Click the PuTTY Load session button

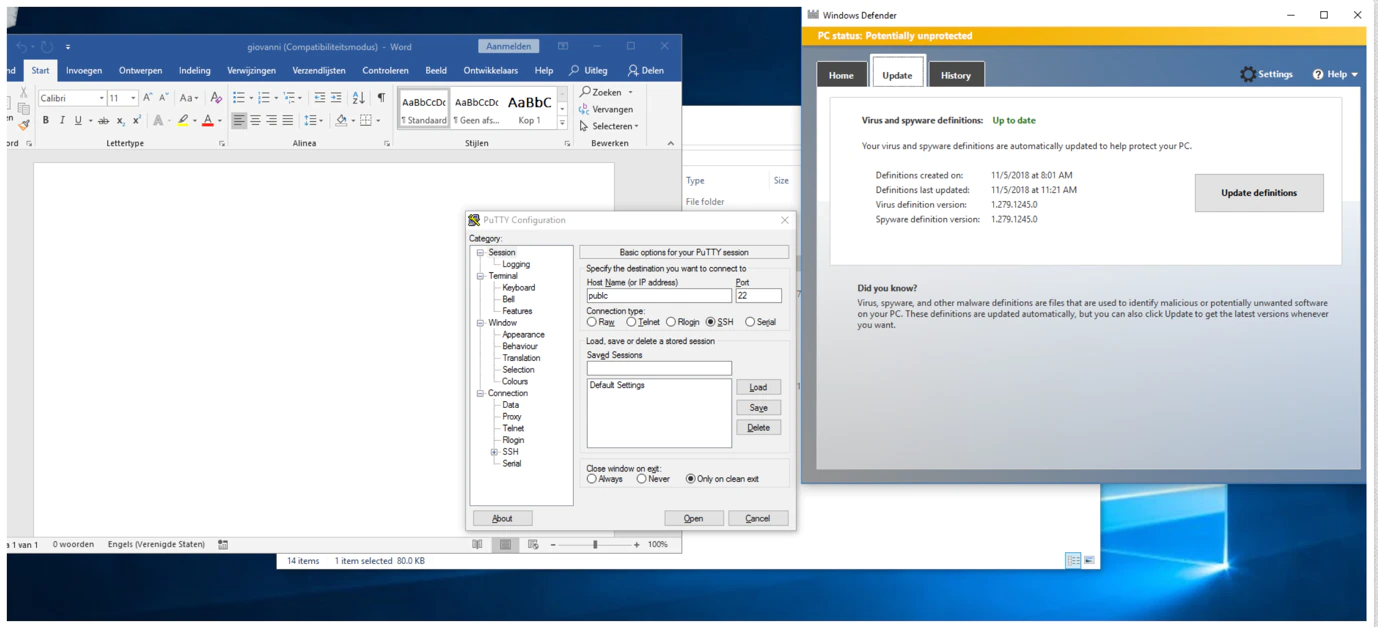coord(759,387)
